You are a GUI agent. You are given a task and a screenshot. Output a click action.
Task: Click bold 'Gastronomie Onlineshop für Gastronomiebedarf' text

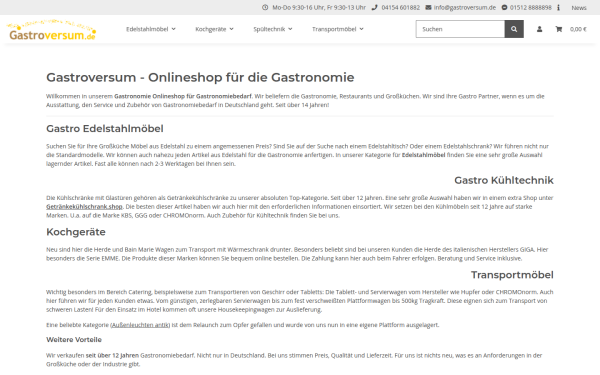click(183, 96)
